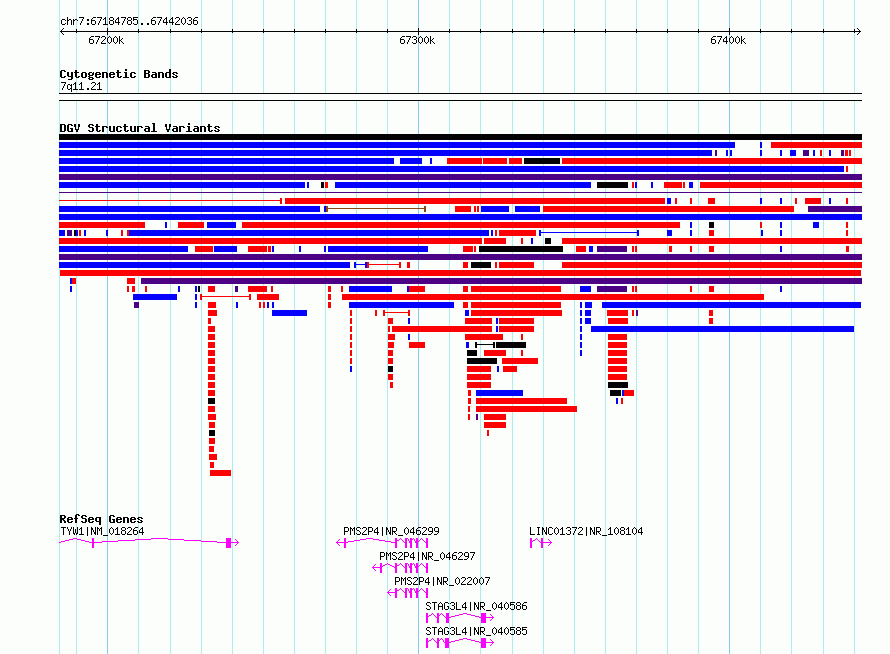Click the DGV Structural Variants track title

140,128
